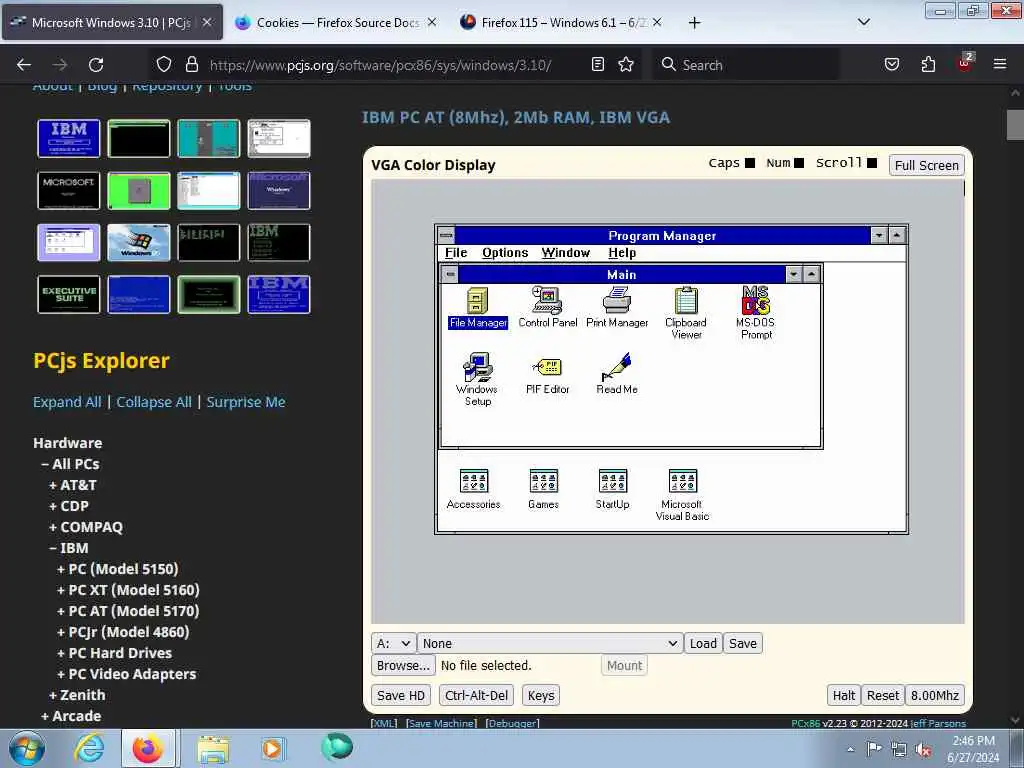This screenshot has width=1024, height=768.
Task: Open Options menu in Program Manager
Action: 505,253
